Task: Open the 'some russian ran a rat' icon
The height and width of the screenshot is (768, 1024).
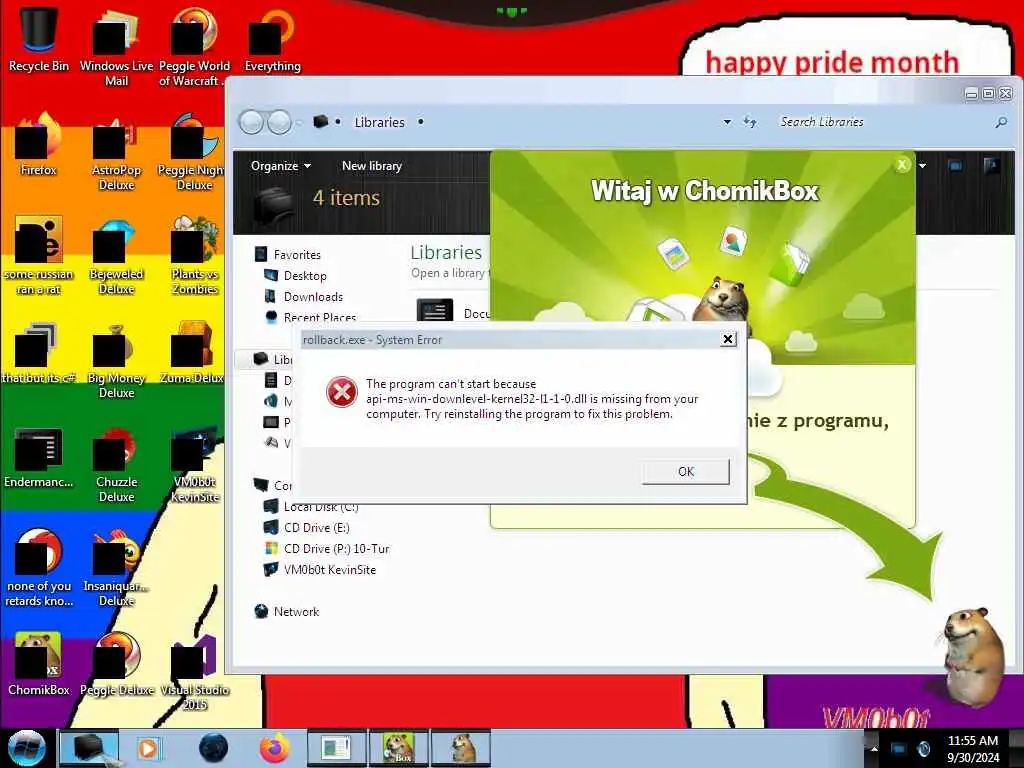Action: pyautogui.click(x=39, y=256)
